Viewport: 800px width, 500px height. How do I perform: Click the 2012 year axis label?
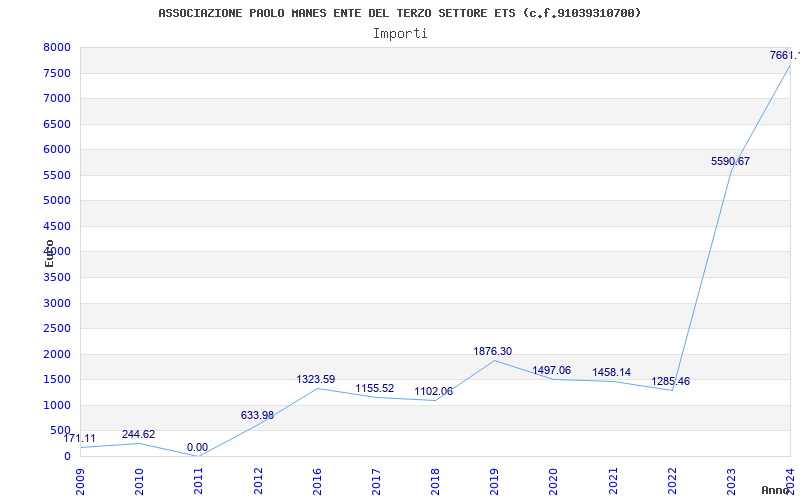click(257, 480)
